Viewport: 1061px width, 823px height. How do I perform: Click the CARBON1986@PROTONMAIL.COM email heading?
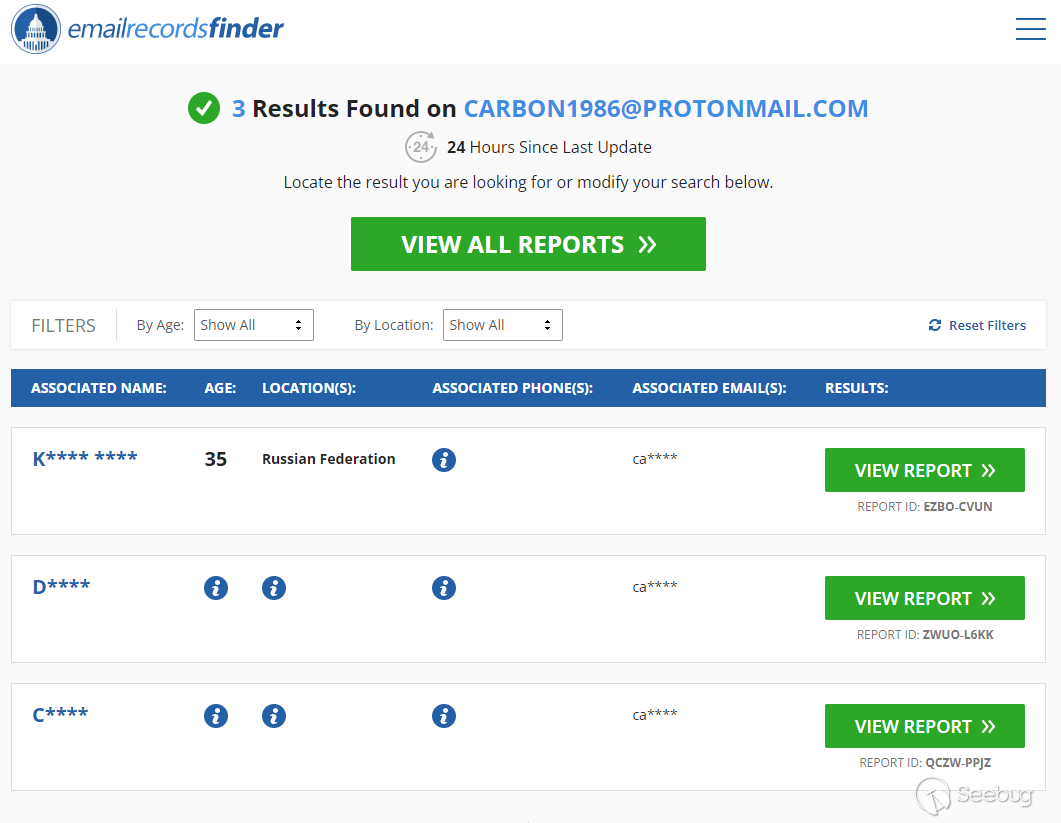click(666, 109)
